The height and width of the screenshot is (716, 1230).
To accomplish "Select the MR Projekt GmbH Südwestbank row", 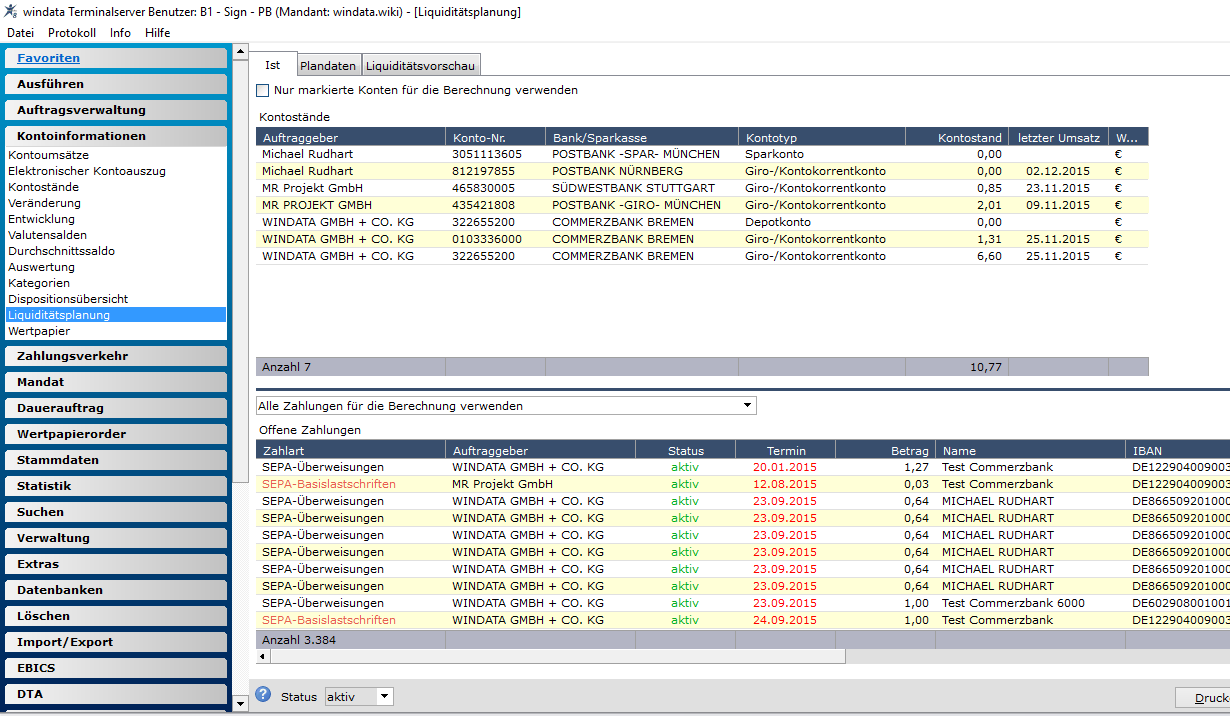I will point(702,188).
